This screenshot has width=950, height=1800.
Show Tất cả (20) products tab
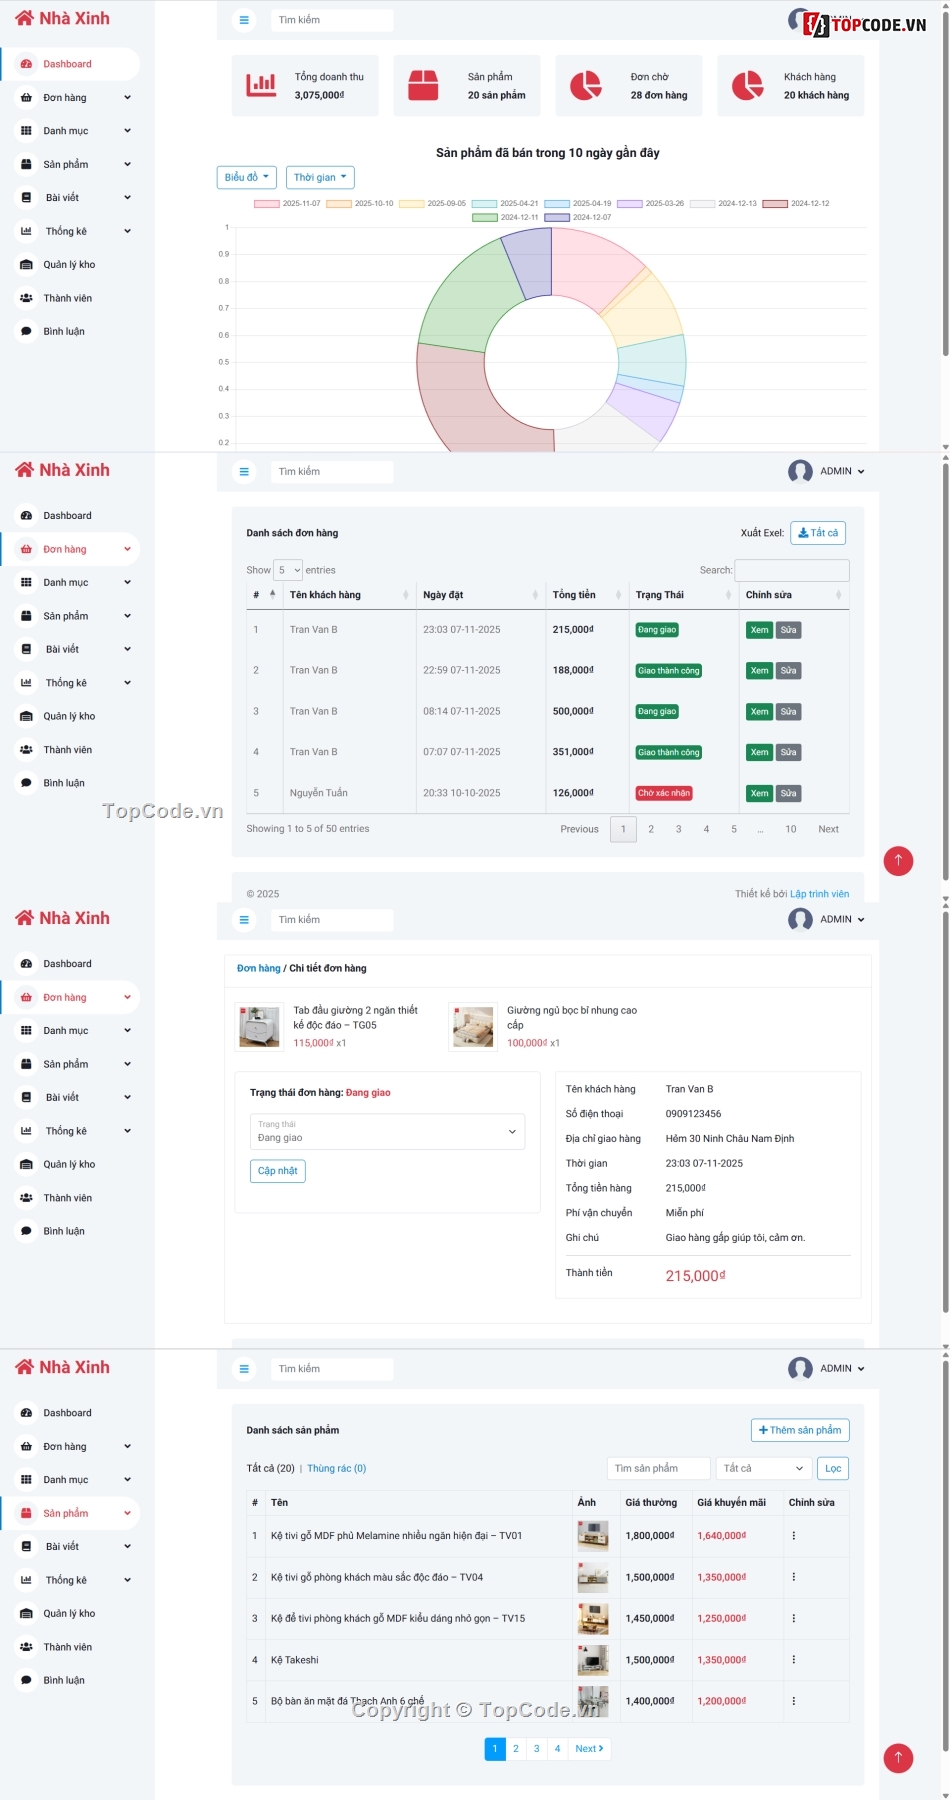pyautogui.click(x=270, y=1468)
